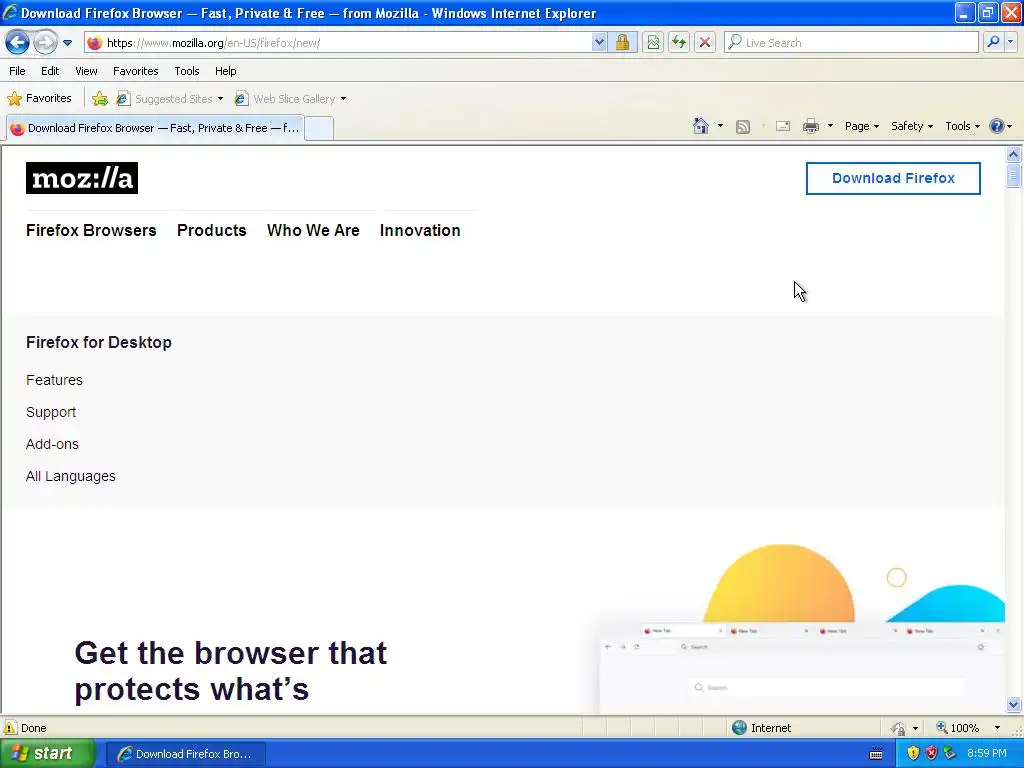The image size is (1024, 768).
Task: Click the security lock icon
Action: [x=622, y=43]
